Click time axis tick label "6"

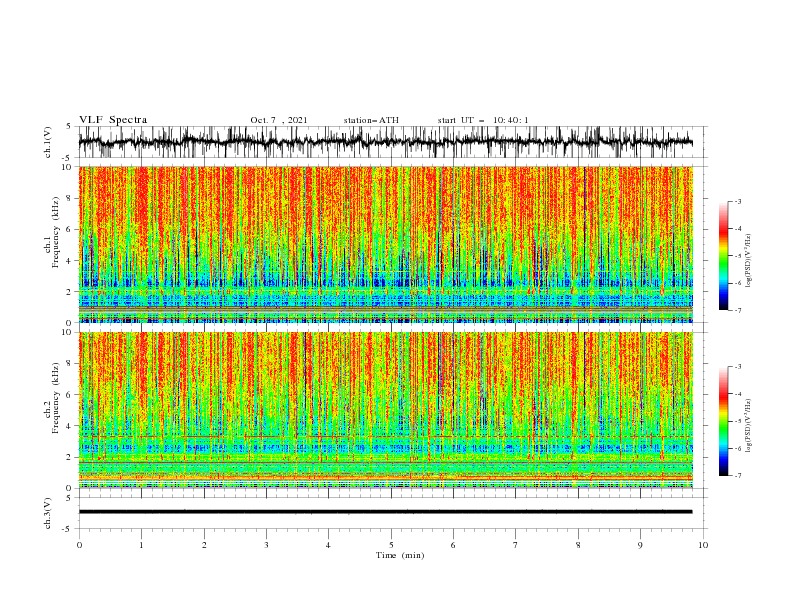point(454,545)
